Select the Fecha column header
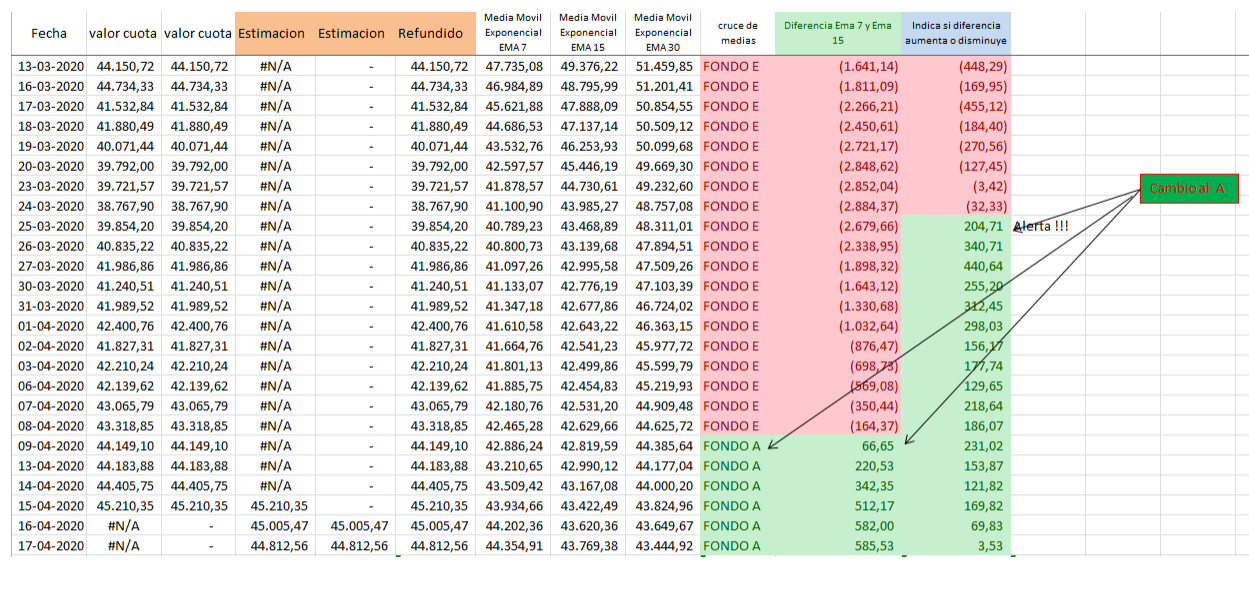 pyautogui.click(x=48, y=33)
